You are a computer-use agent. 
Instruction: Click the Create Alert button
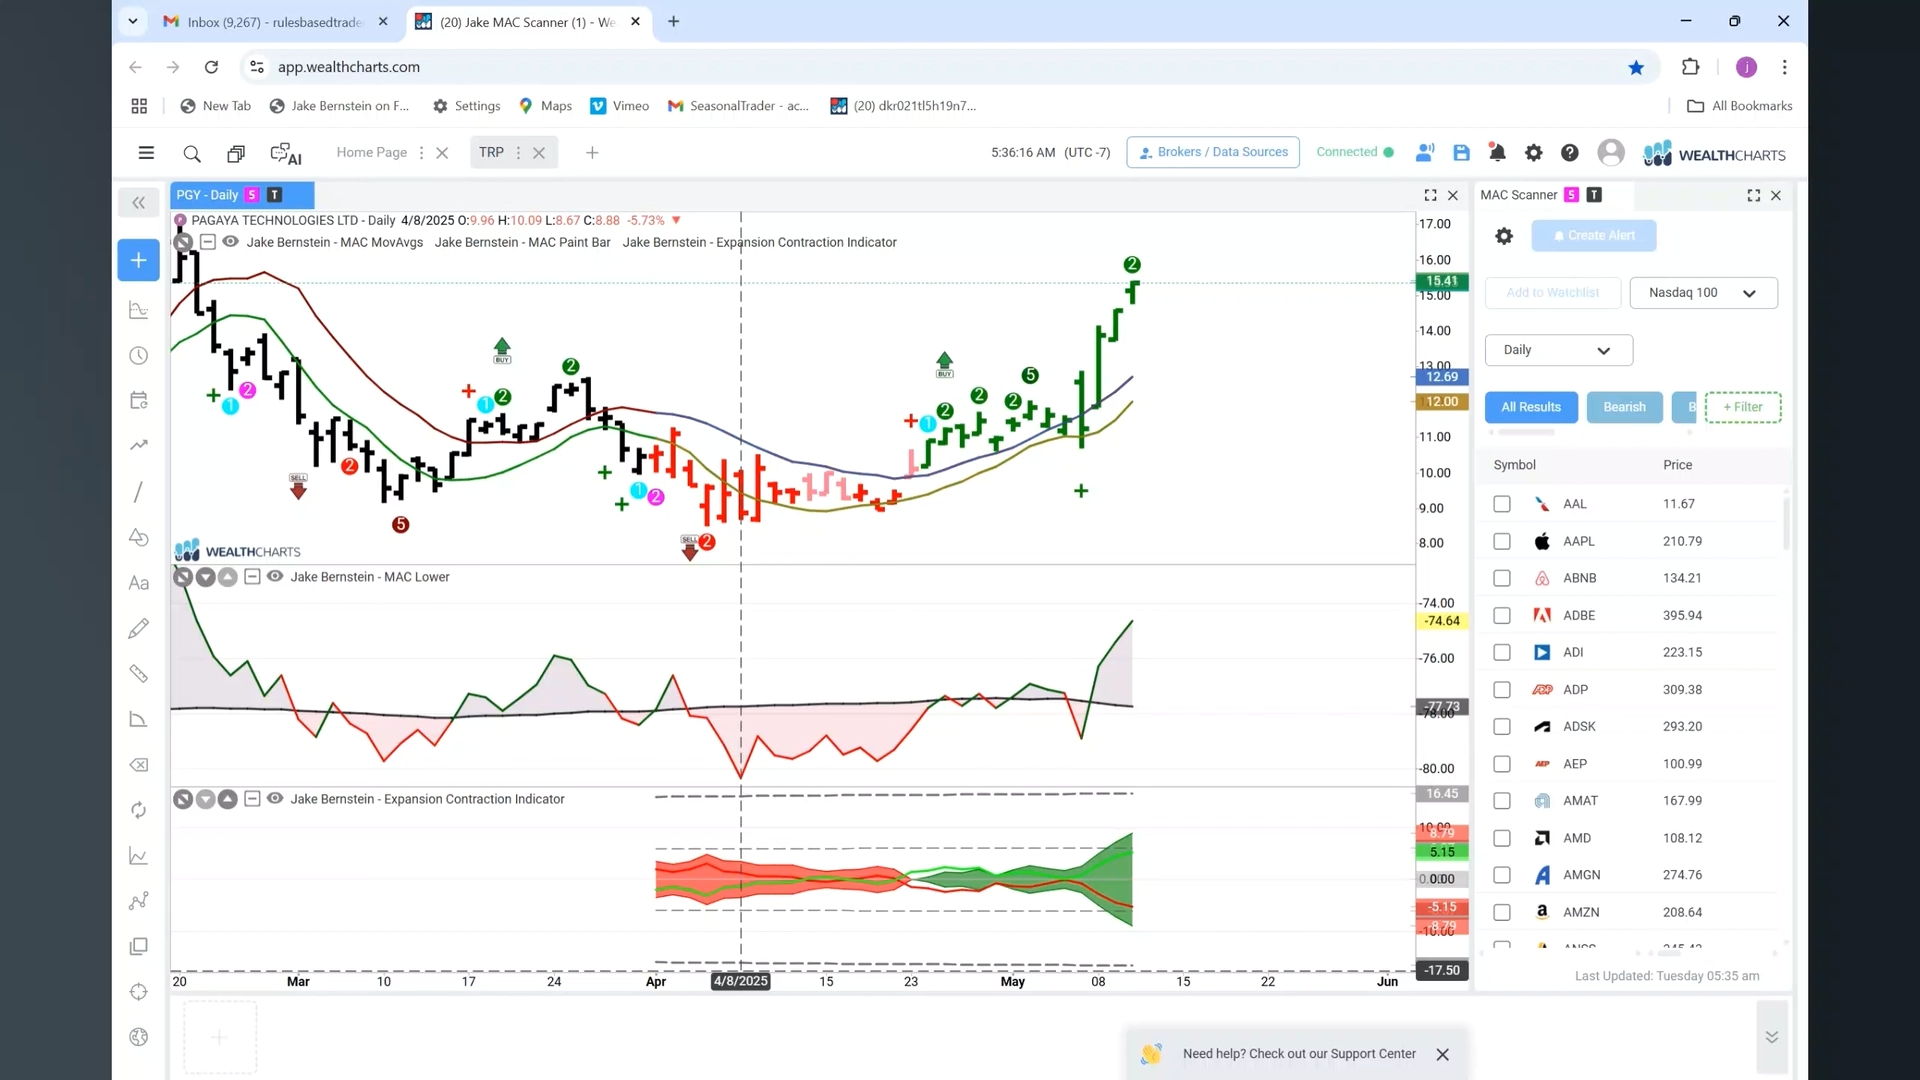click(x=1594, y=236)
